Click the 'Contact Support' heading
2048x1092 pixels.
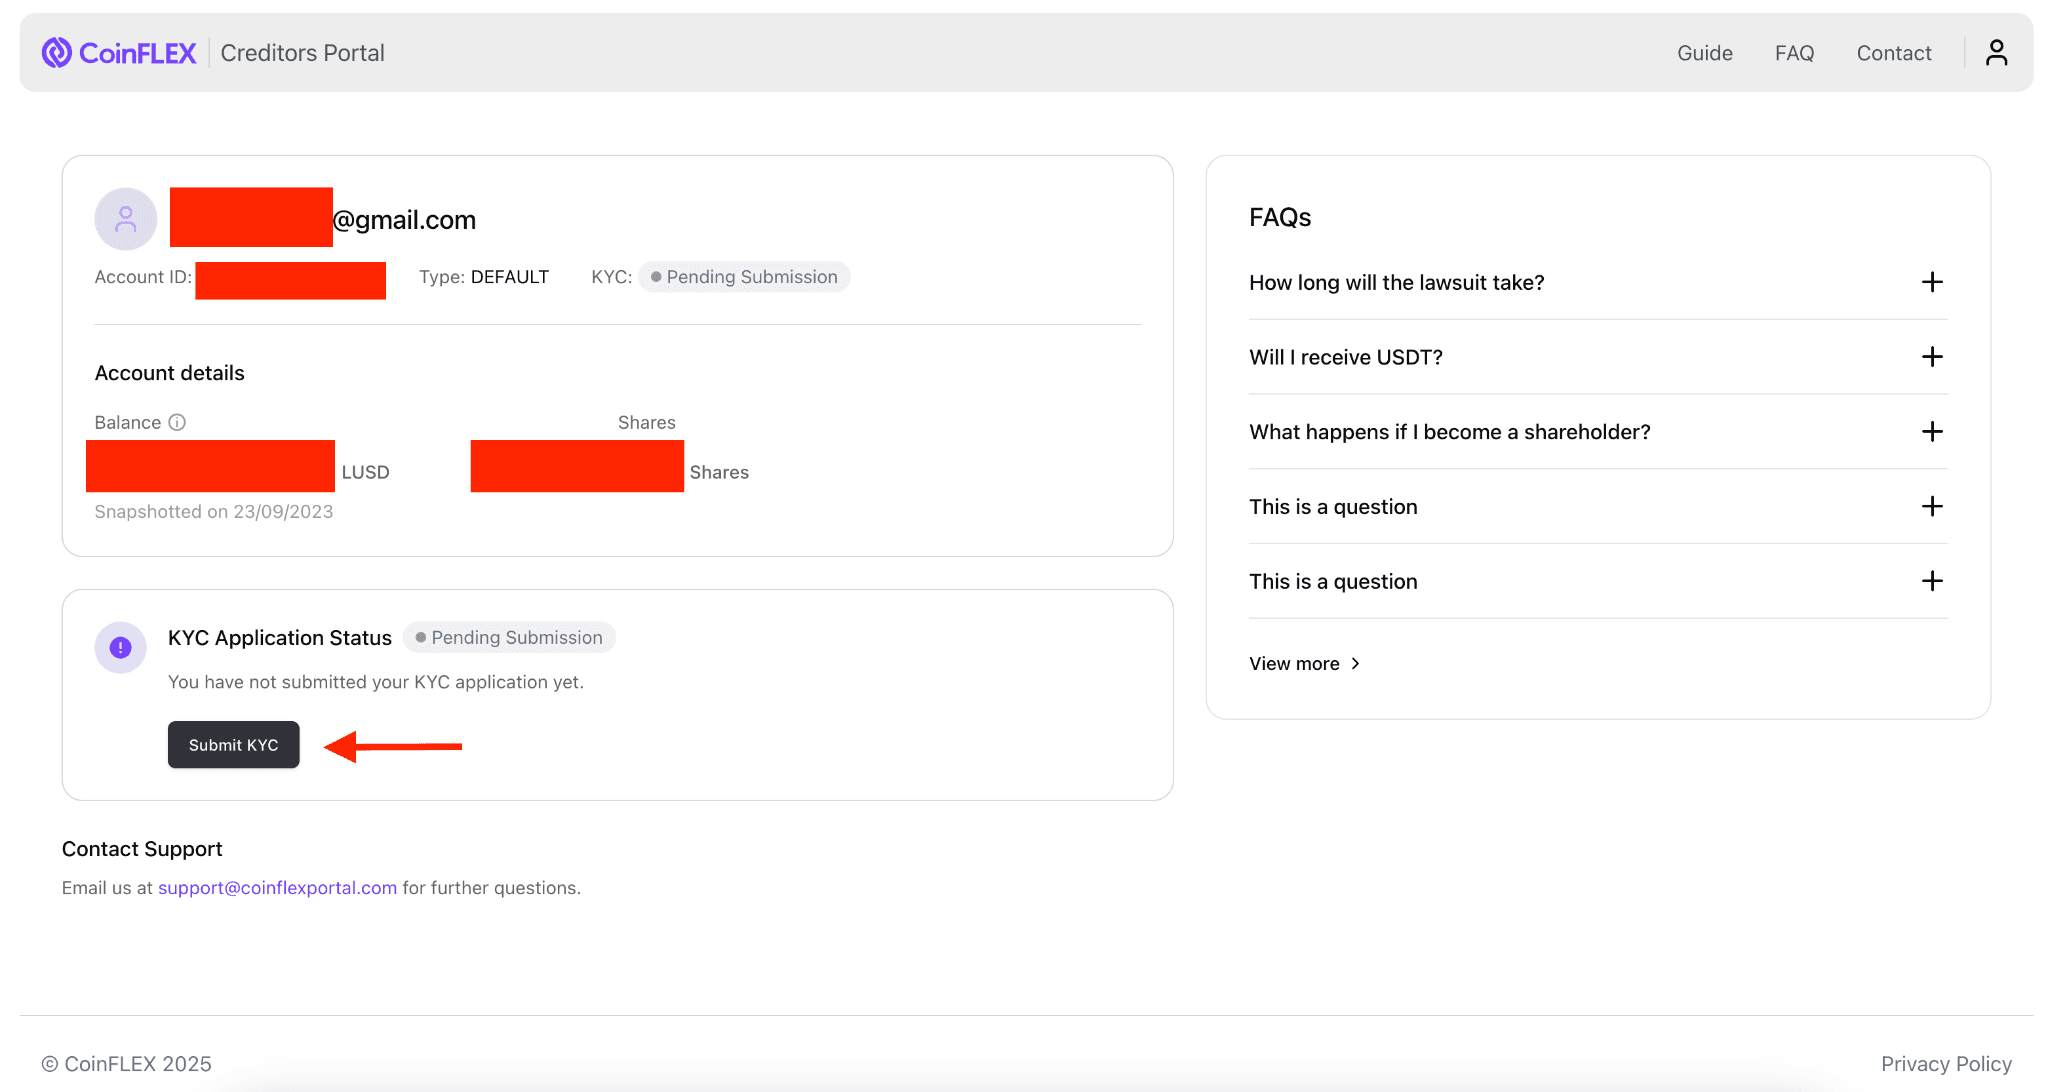point(142,849)
